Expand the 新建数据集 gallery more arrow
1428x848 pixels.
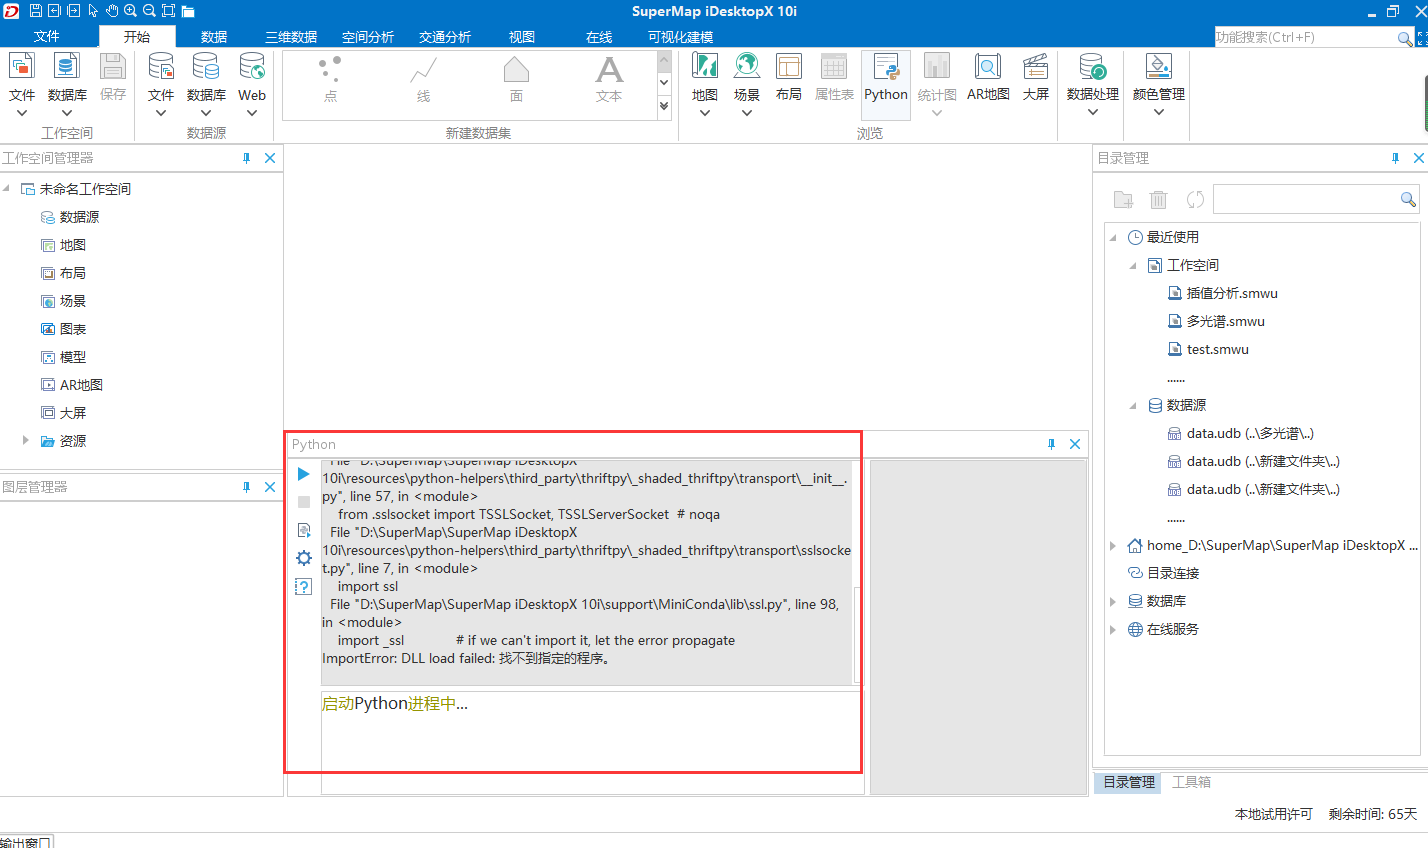point(664,106)
